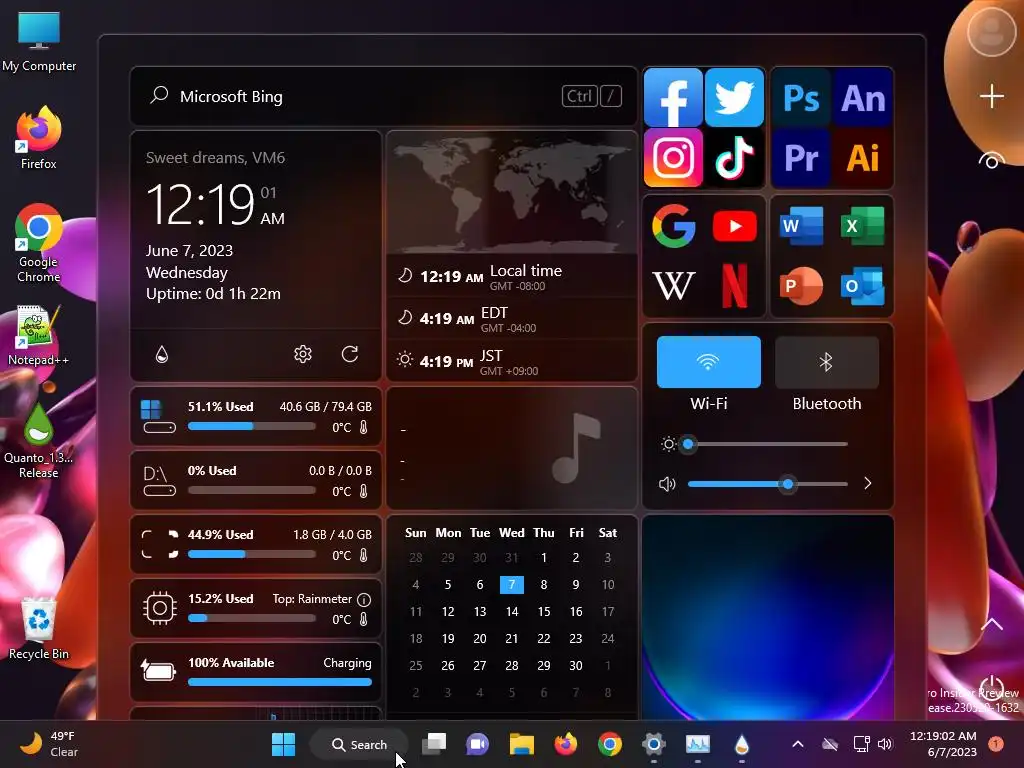
Task: Click the power icon in right sidebar
Action: (991, 687)
